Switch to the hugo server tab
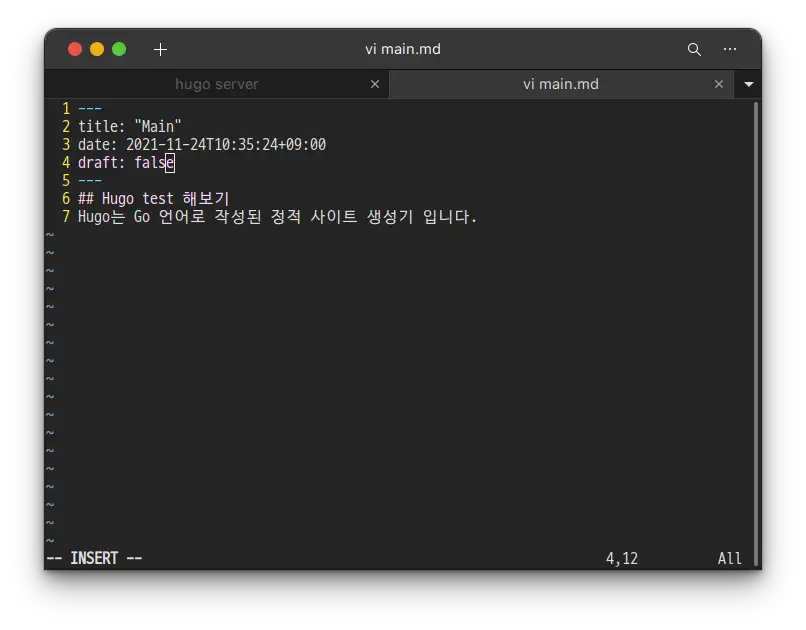Viewport: 806px width, 630px height. [x=216, y=84]
